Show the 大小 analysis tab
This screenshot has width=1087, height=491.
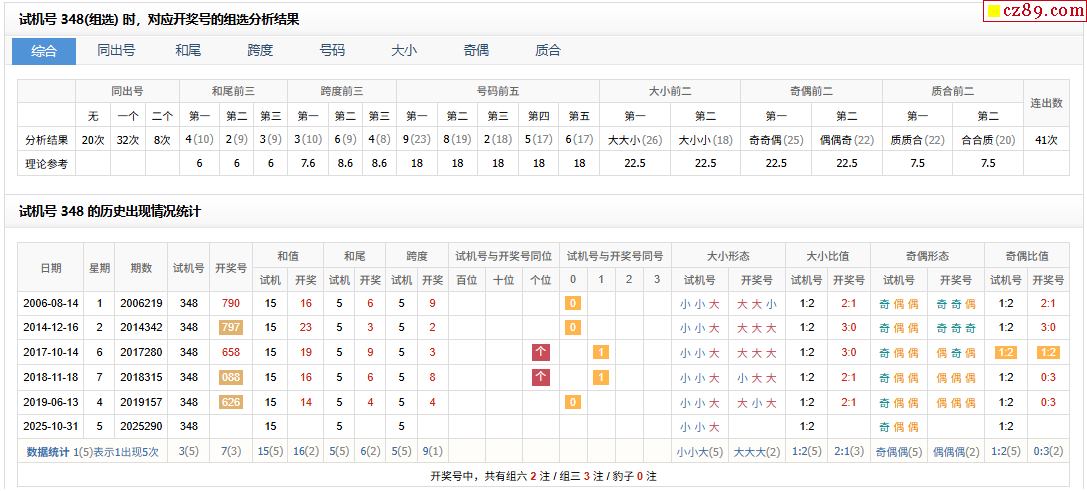404,51
